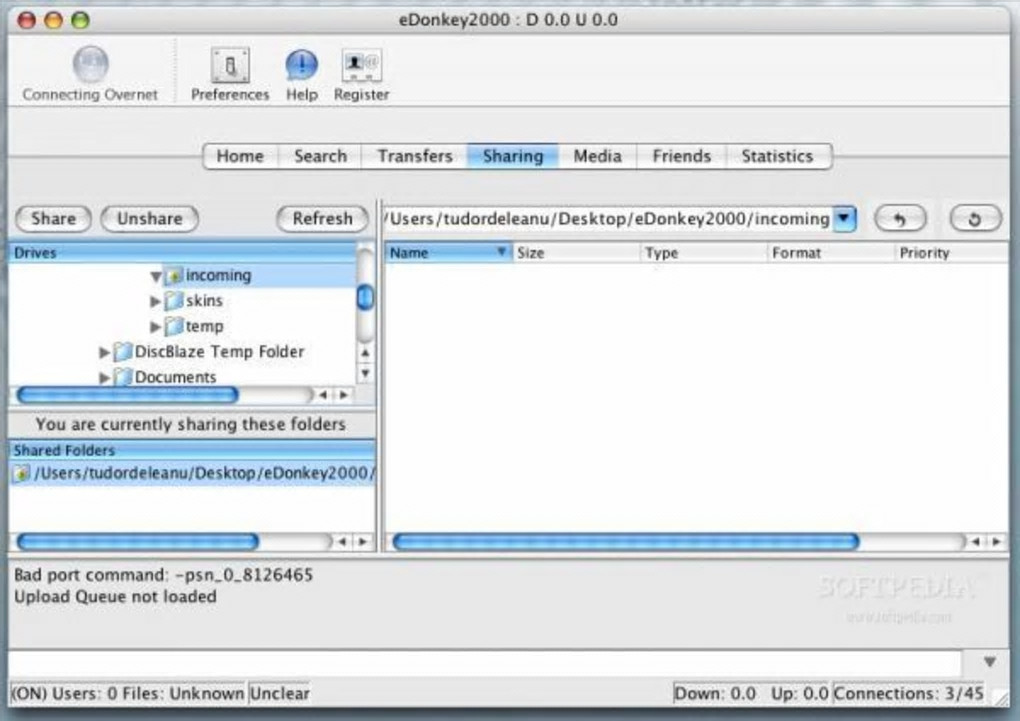Click the Shared Folders scroll right arrow
This screenshot has width=1020, height=721.
coord(363,541)
